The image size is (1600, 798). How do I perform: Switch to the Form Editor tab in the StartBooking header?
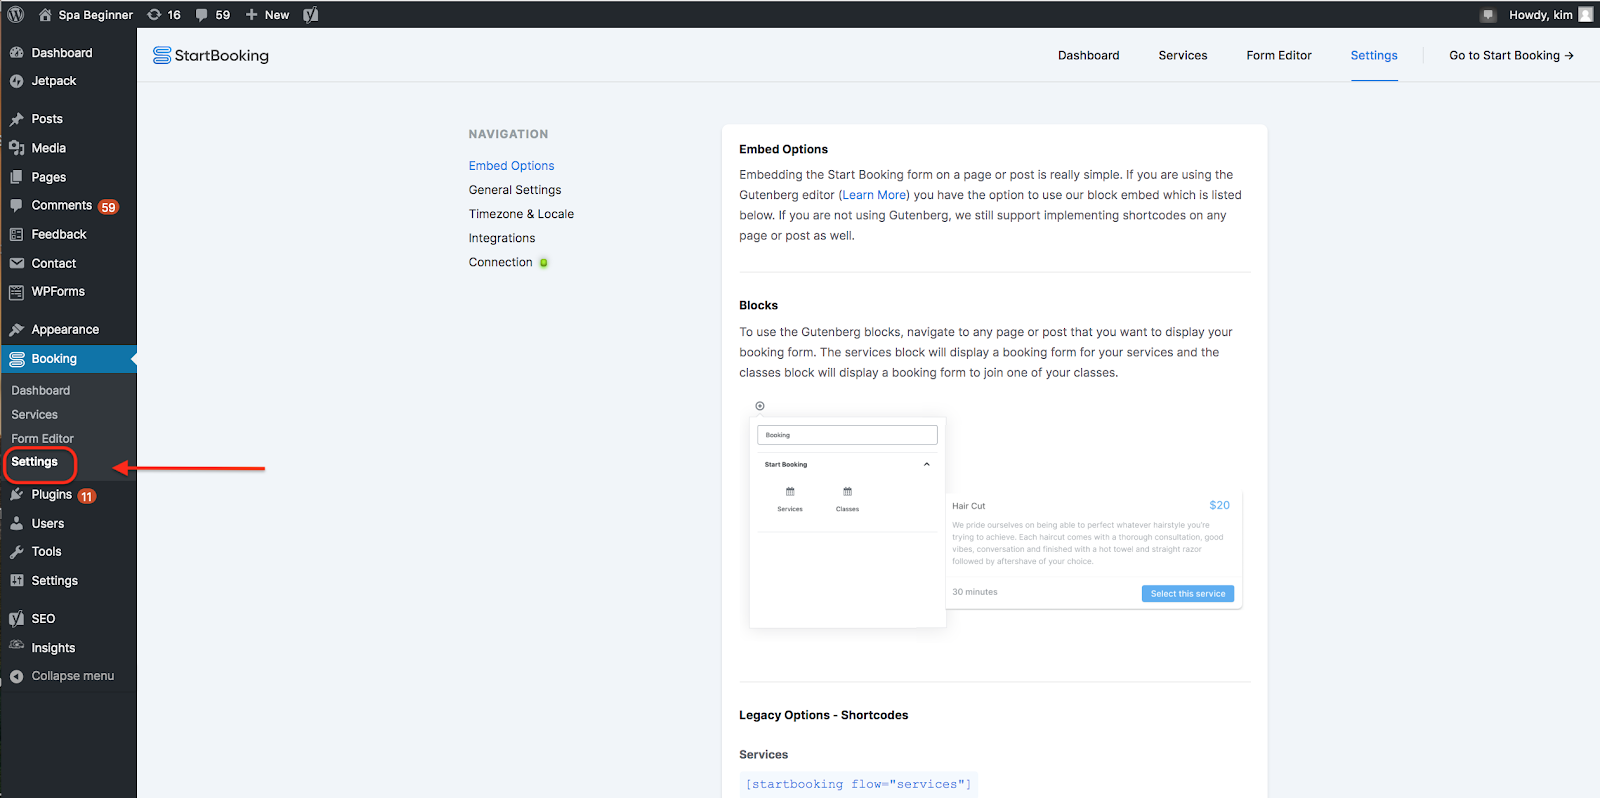click(1279, 56)
